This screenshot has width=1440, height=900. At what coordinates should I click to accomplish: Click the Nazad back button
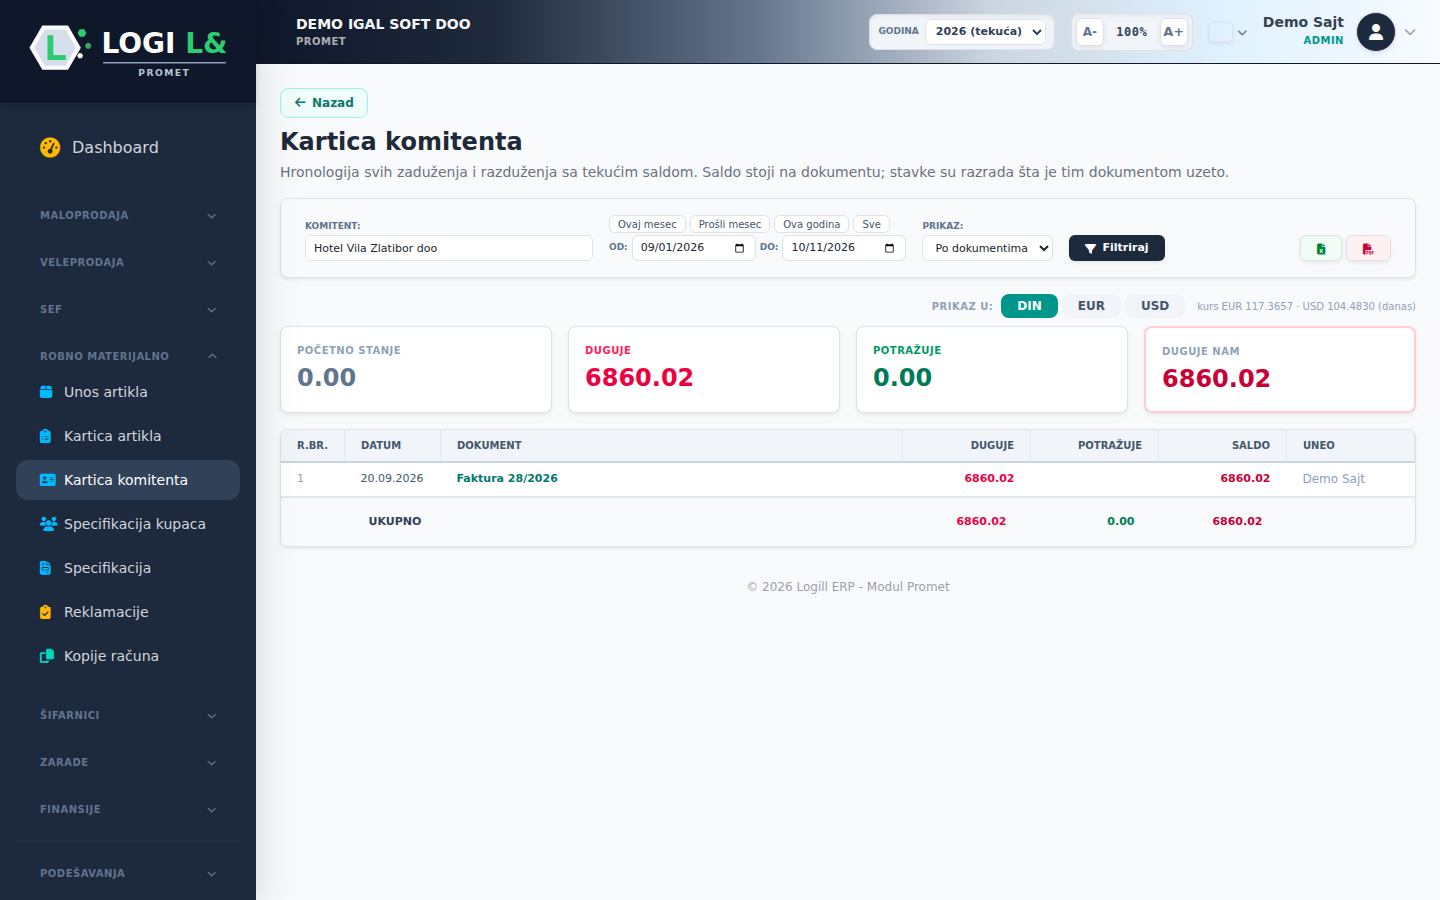[324, 103]
